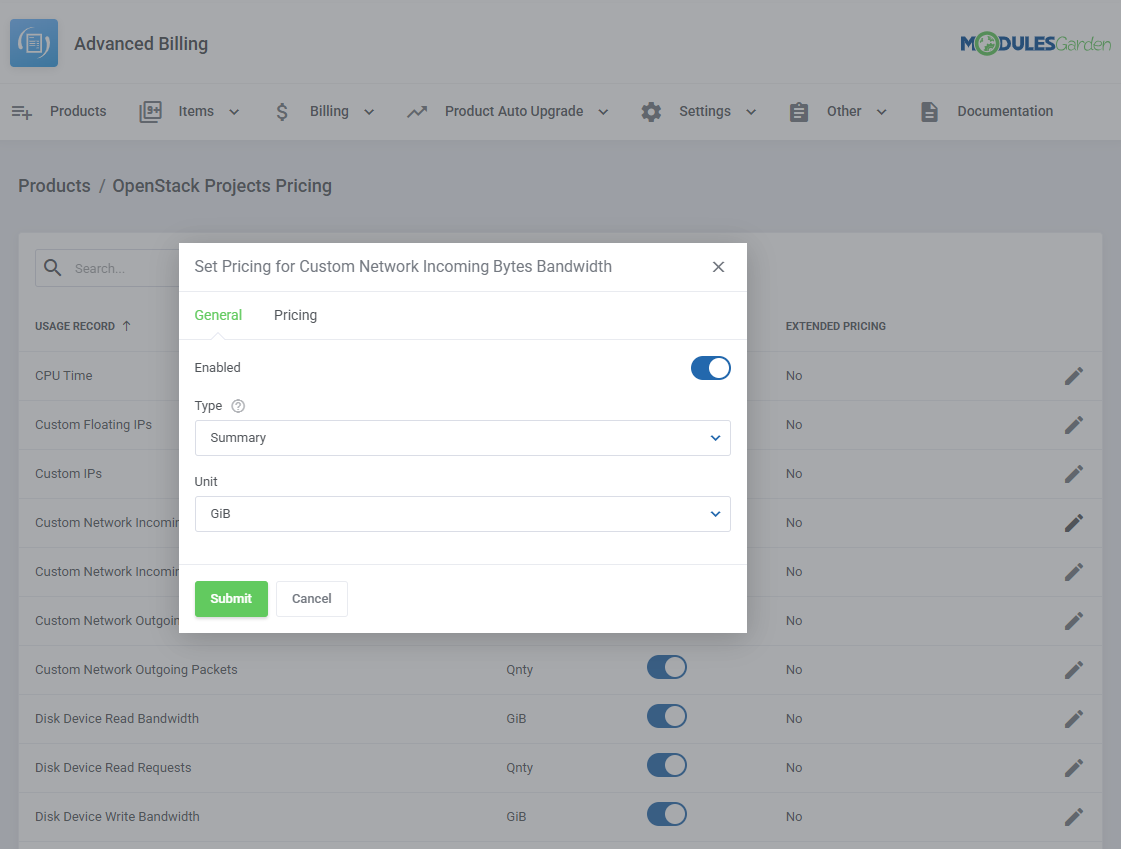This screenshot has width=1121, height=849.
Task: Click the Extended Pricing column header
Action: 836,326
